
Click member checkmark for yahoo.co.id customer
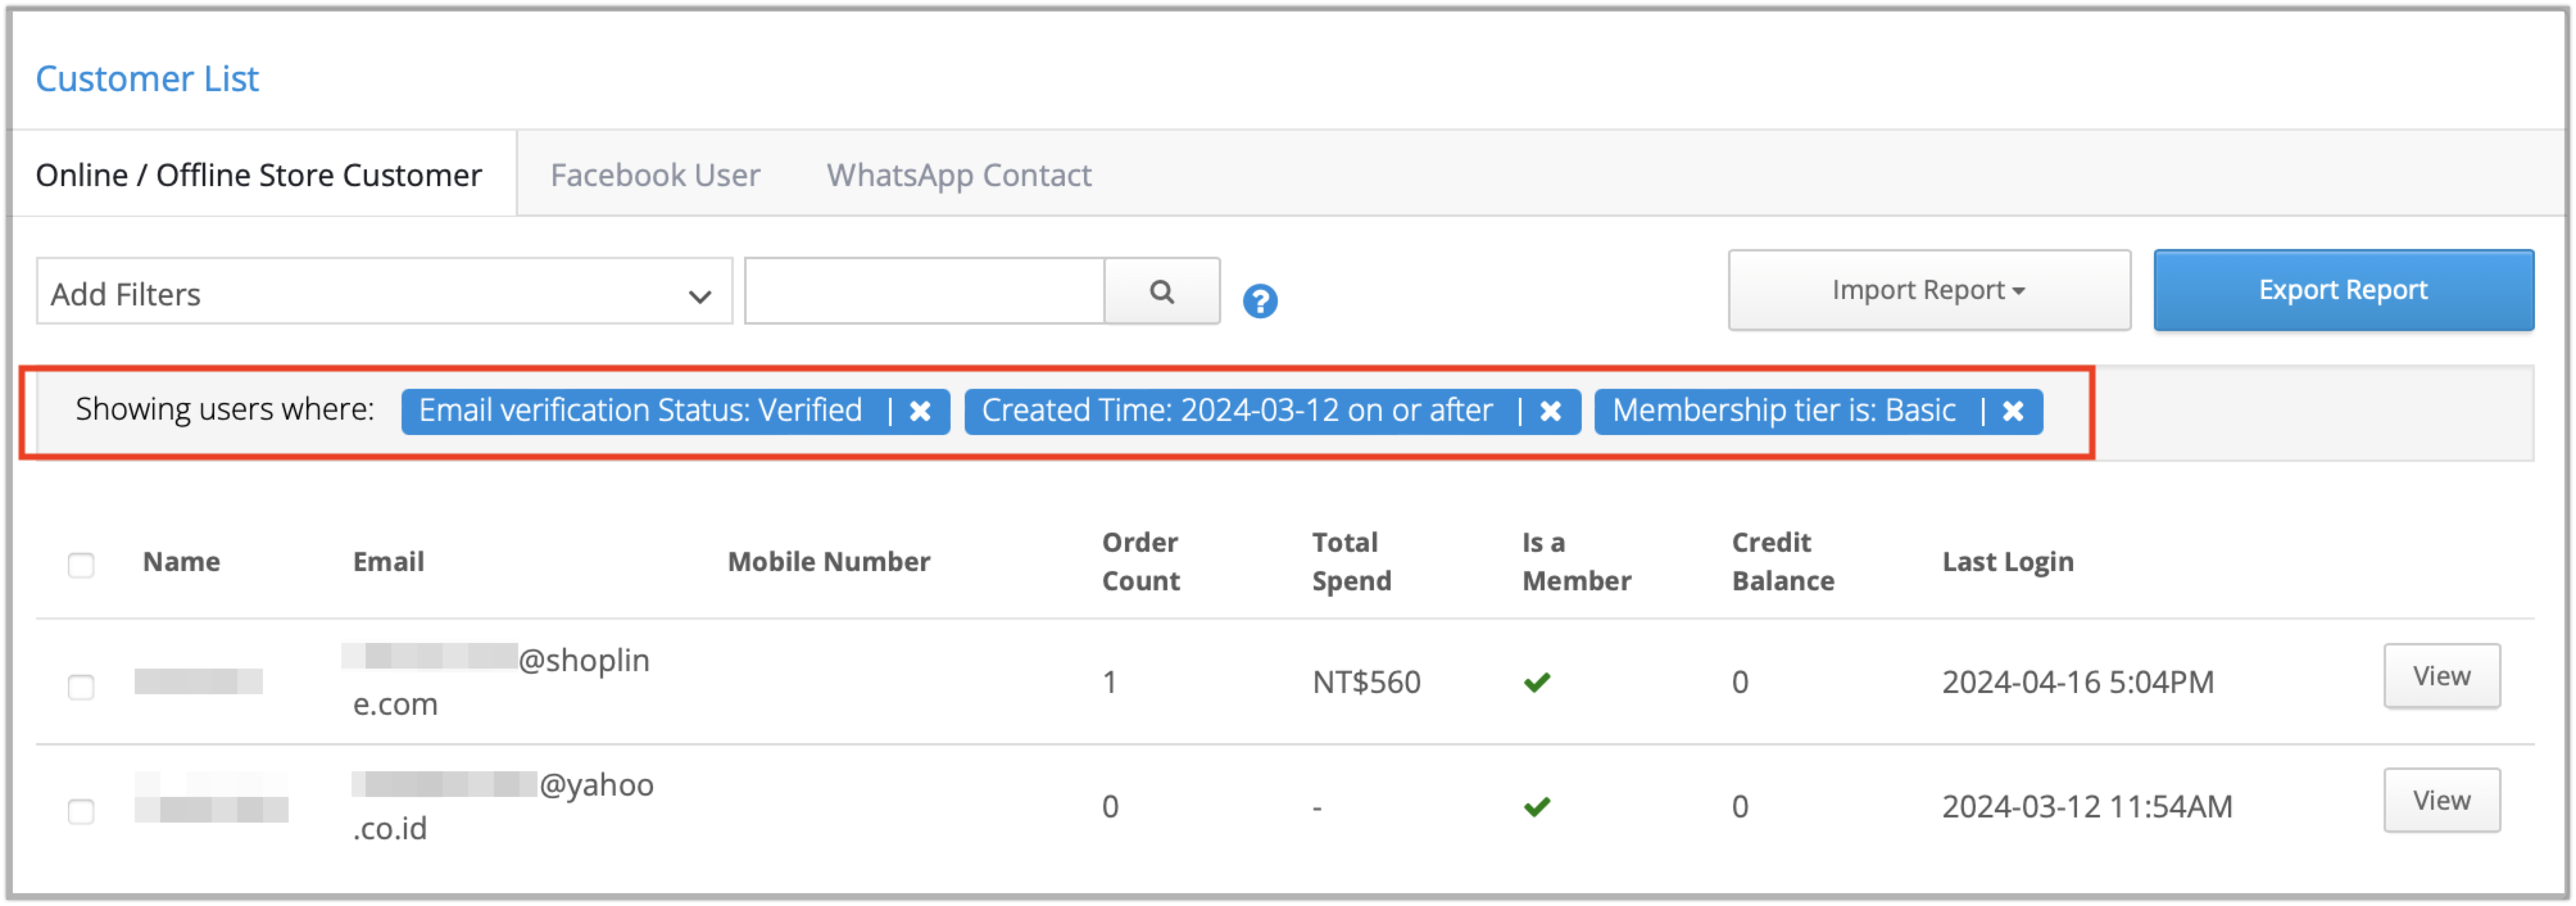1536,806
